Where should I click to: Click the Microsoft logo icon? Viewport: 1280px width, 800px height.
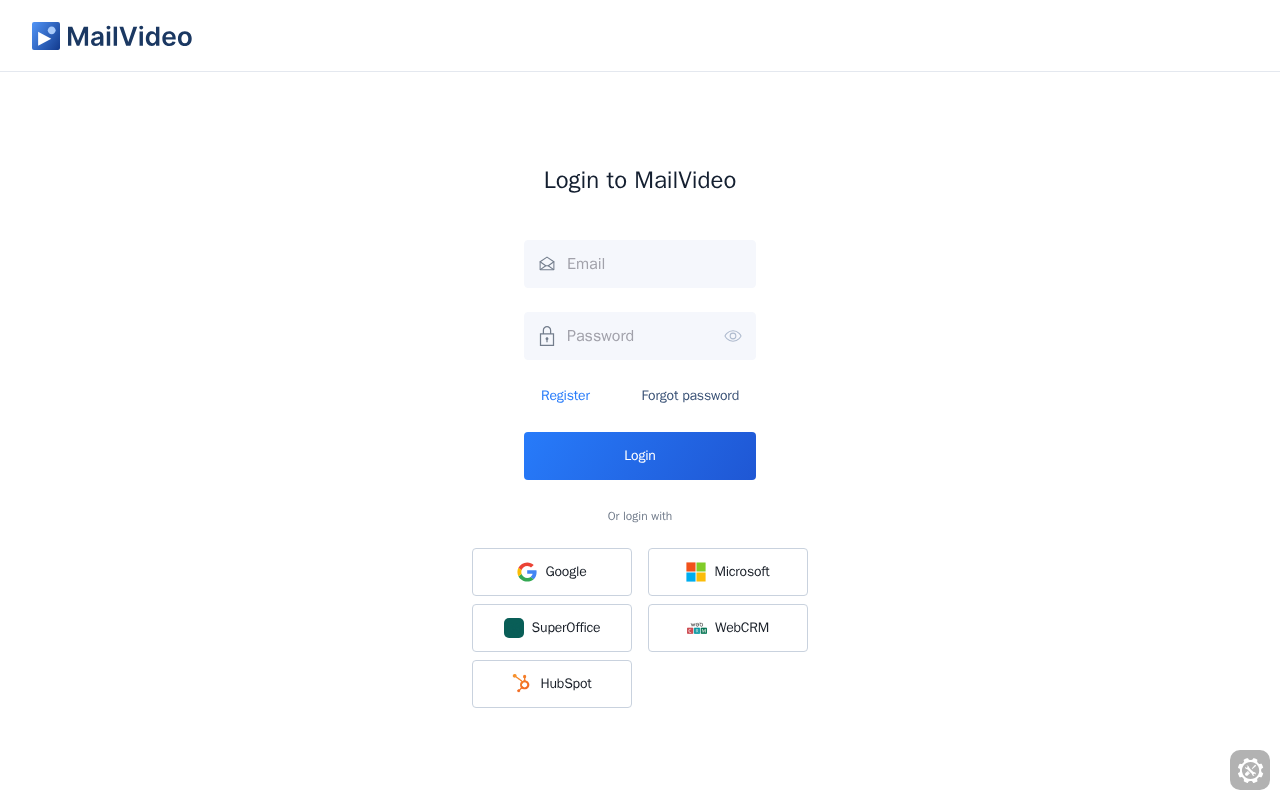696,572
